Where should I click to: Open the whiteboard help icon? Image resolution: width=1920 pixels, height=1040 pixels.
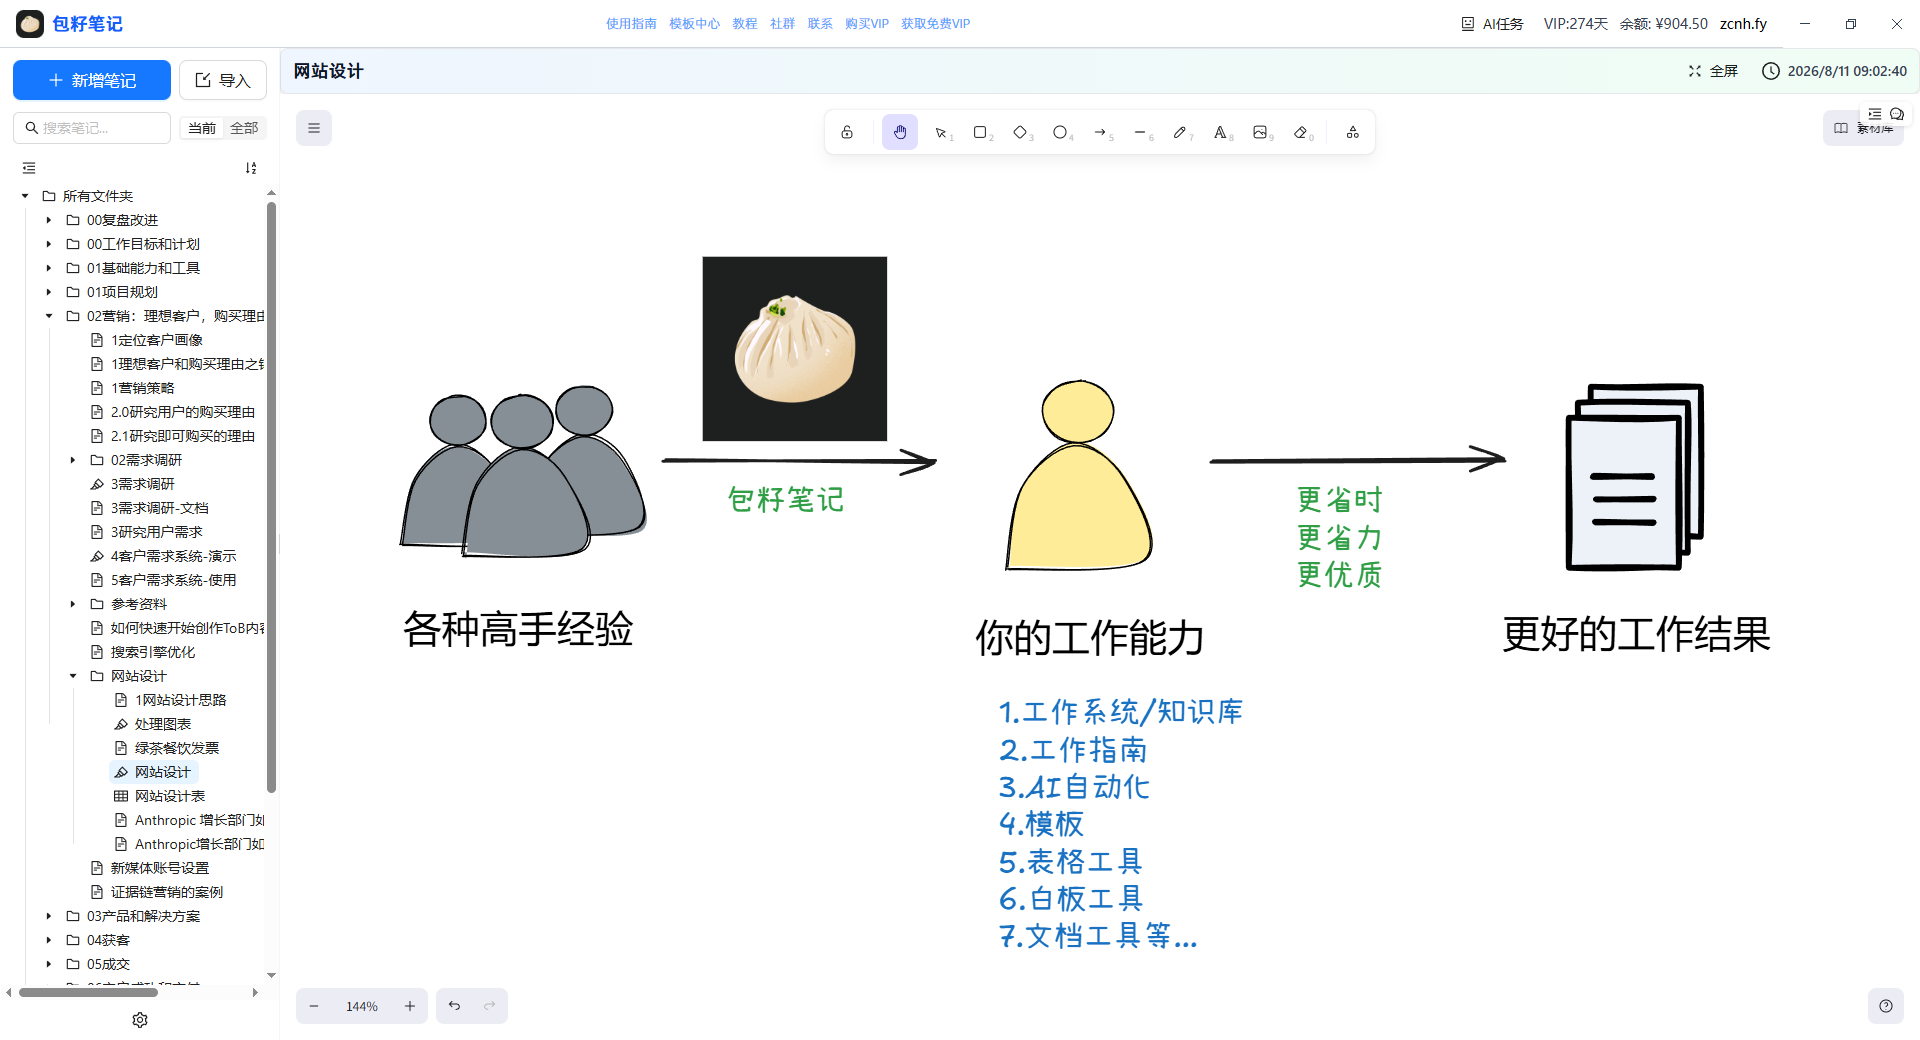pos(1886,1006)
